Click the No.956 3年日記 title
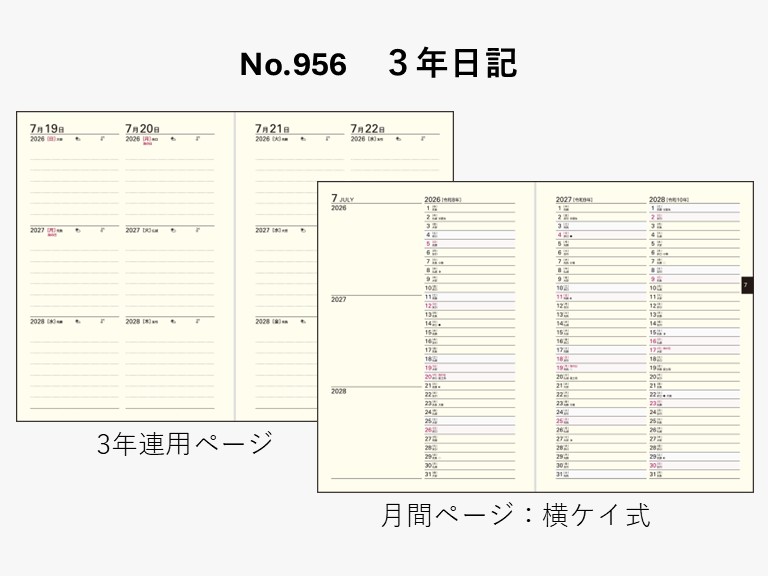This screenshot has width=768, height=576. point(378,64)
